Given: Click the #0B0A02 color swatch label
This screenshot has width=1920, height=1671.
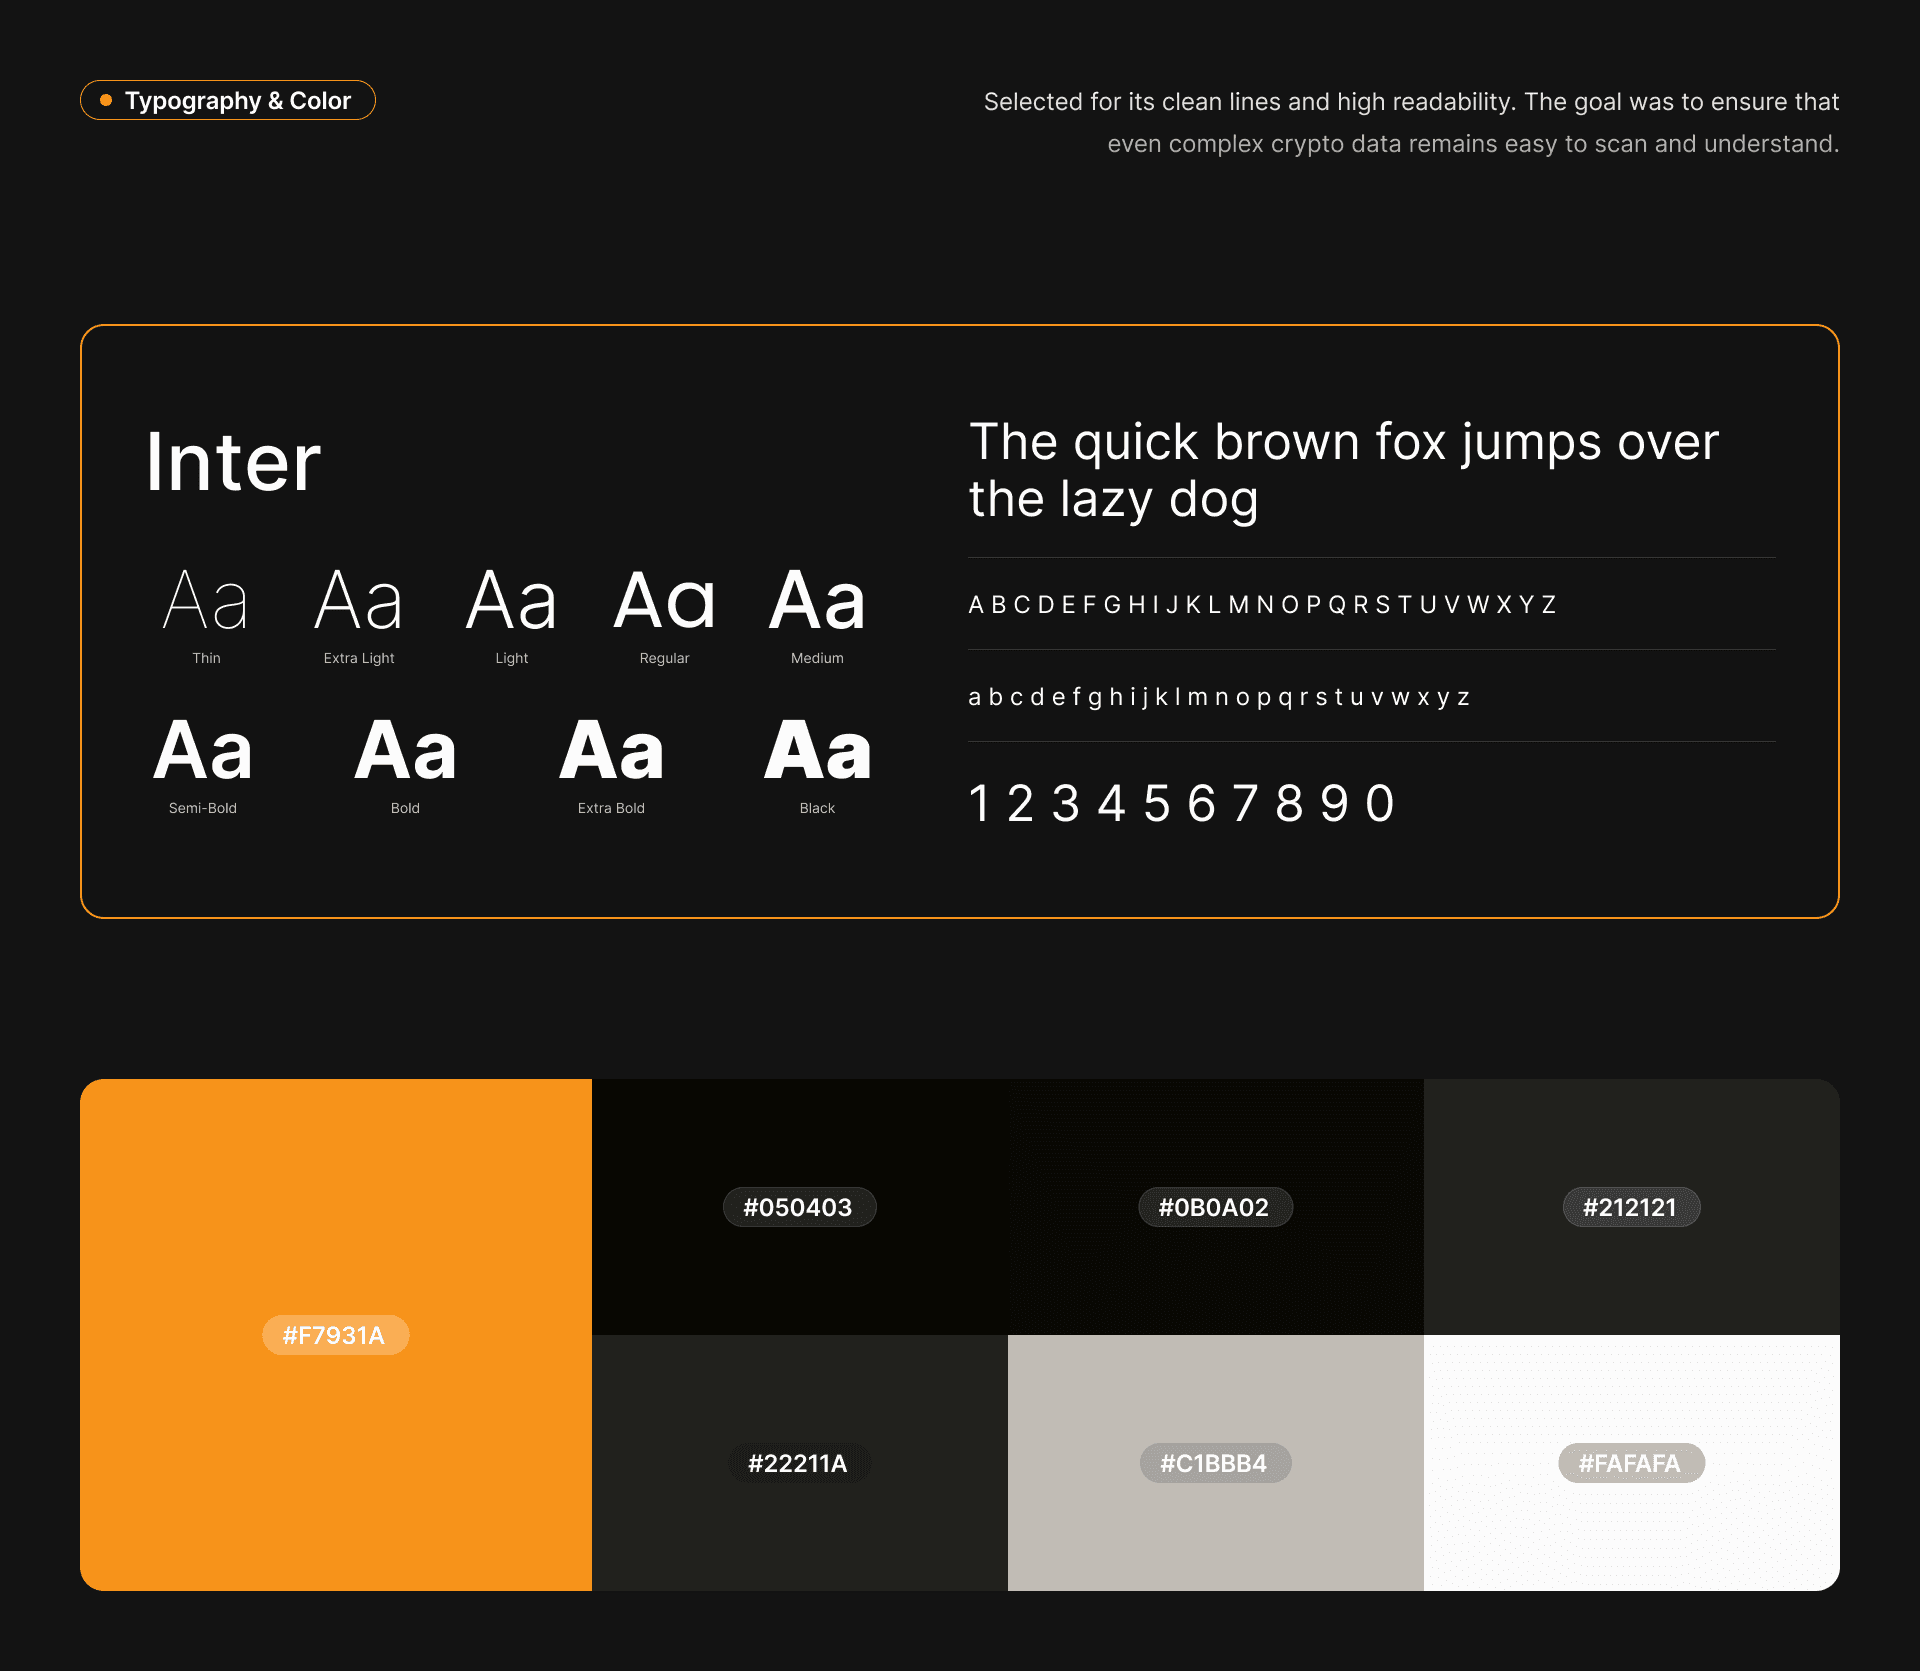Looking at the screenshot, I should tap(1214, 1207).
